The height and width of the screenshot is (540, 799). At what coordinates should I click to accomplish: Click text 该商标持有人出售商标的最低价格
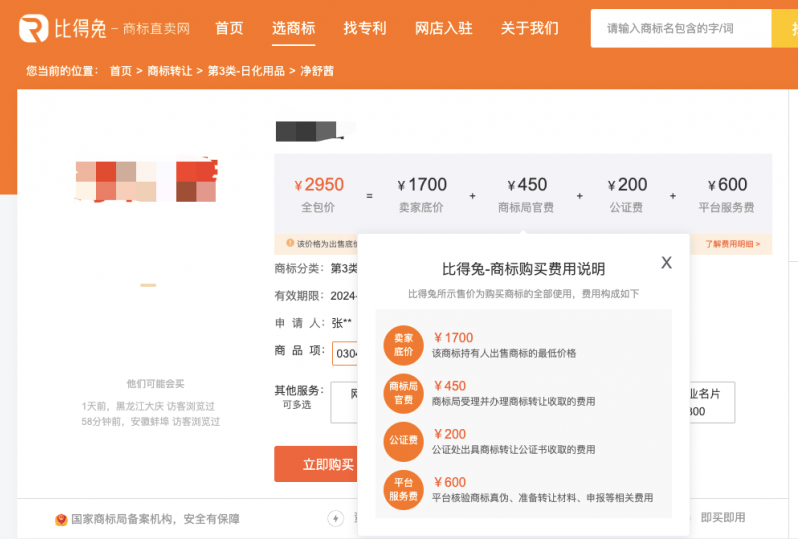tap(504, 354)
